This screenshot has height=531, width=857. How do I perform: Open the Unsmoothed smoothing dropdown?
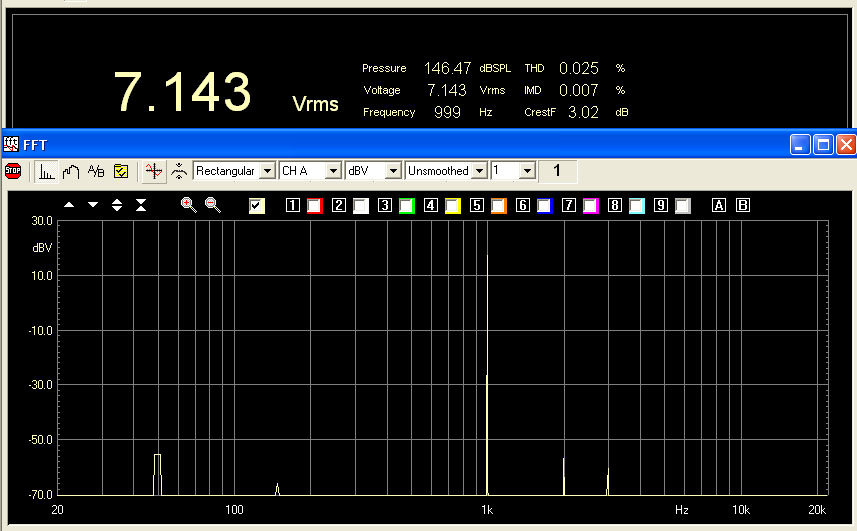tap(480, 171)
